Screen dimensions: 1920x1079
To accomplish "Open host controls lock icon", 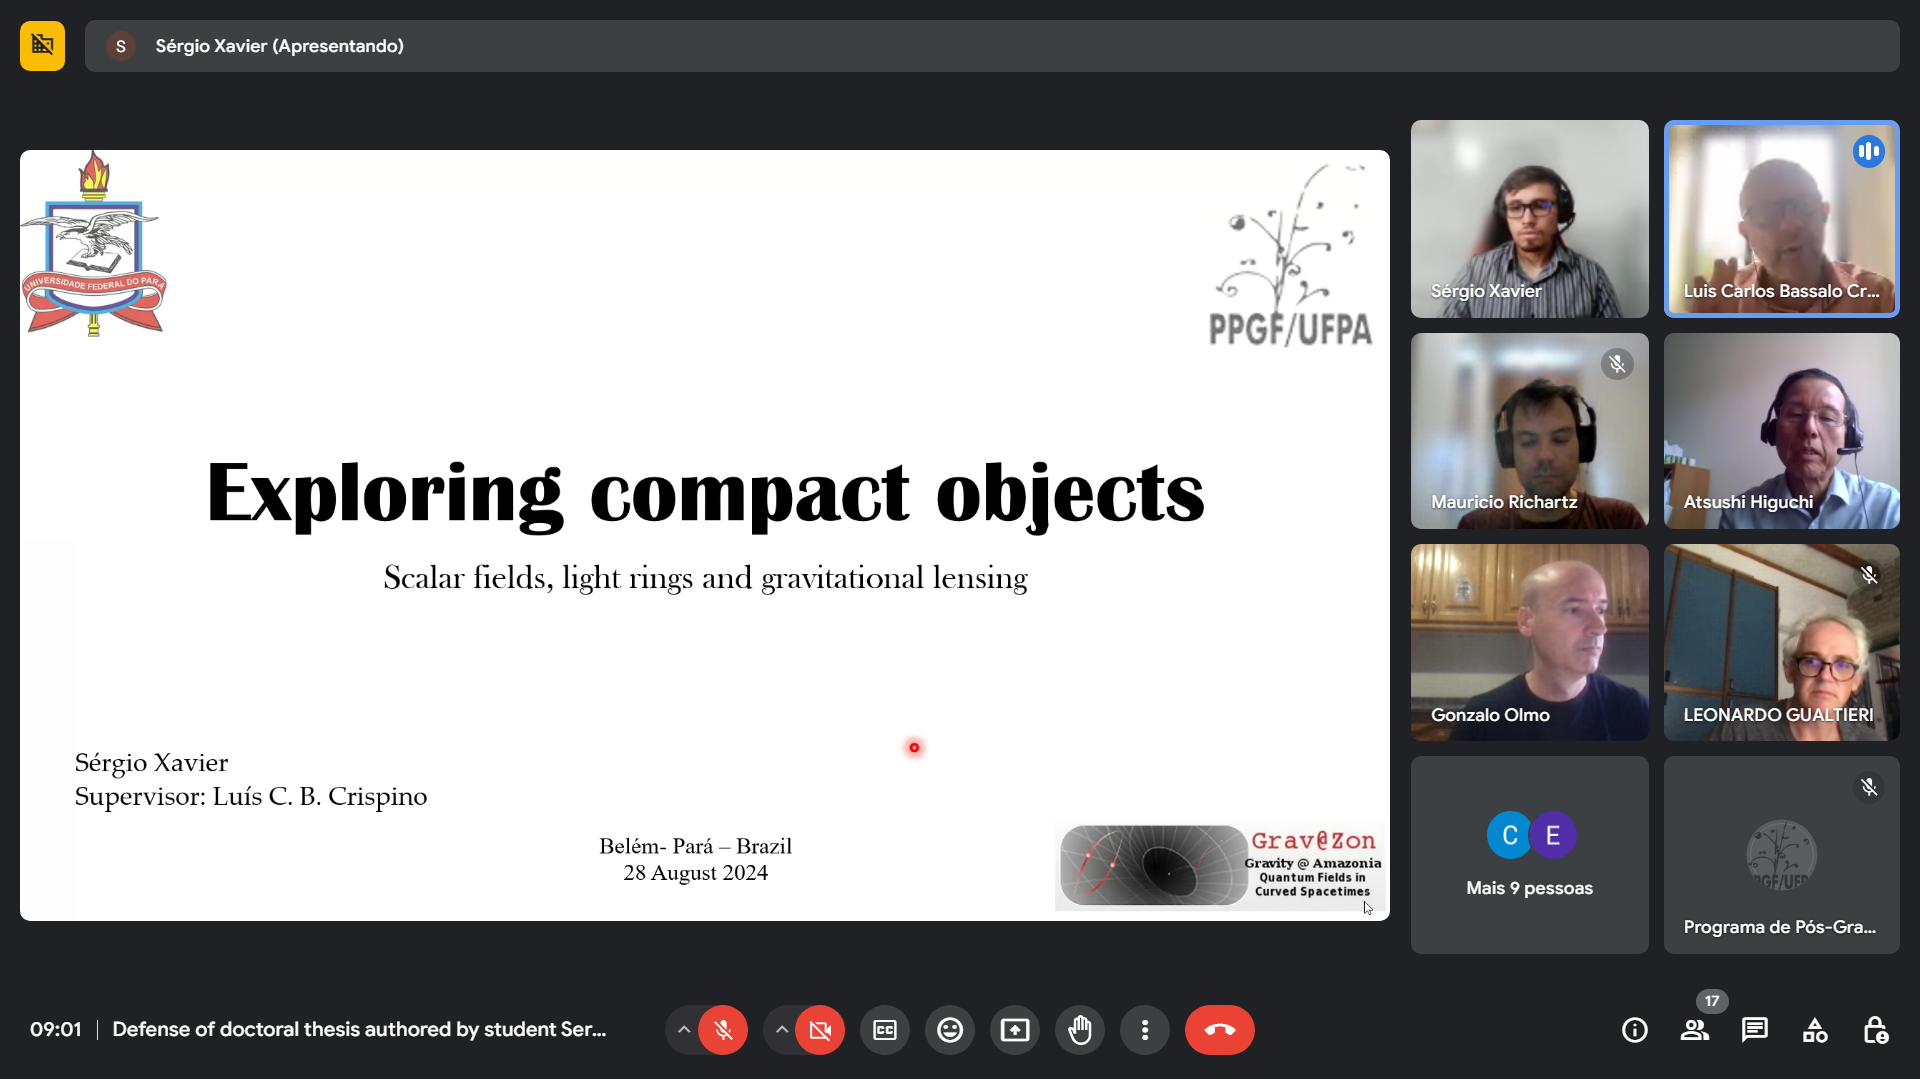I will pyautogui.click(x=1875, y=1030).
